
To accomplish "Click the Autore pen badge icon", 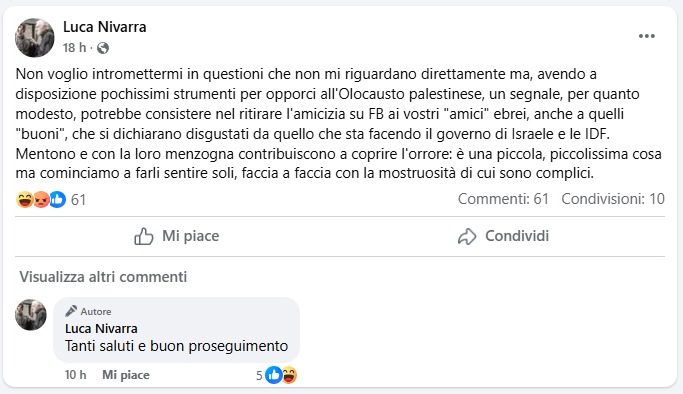I will [x=71, y=311].
